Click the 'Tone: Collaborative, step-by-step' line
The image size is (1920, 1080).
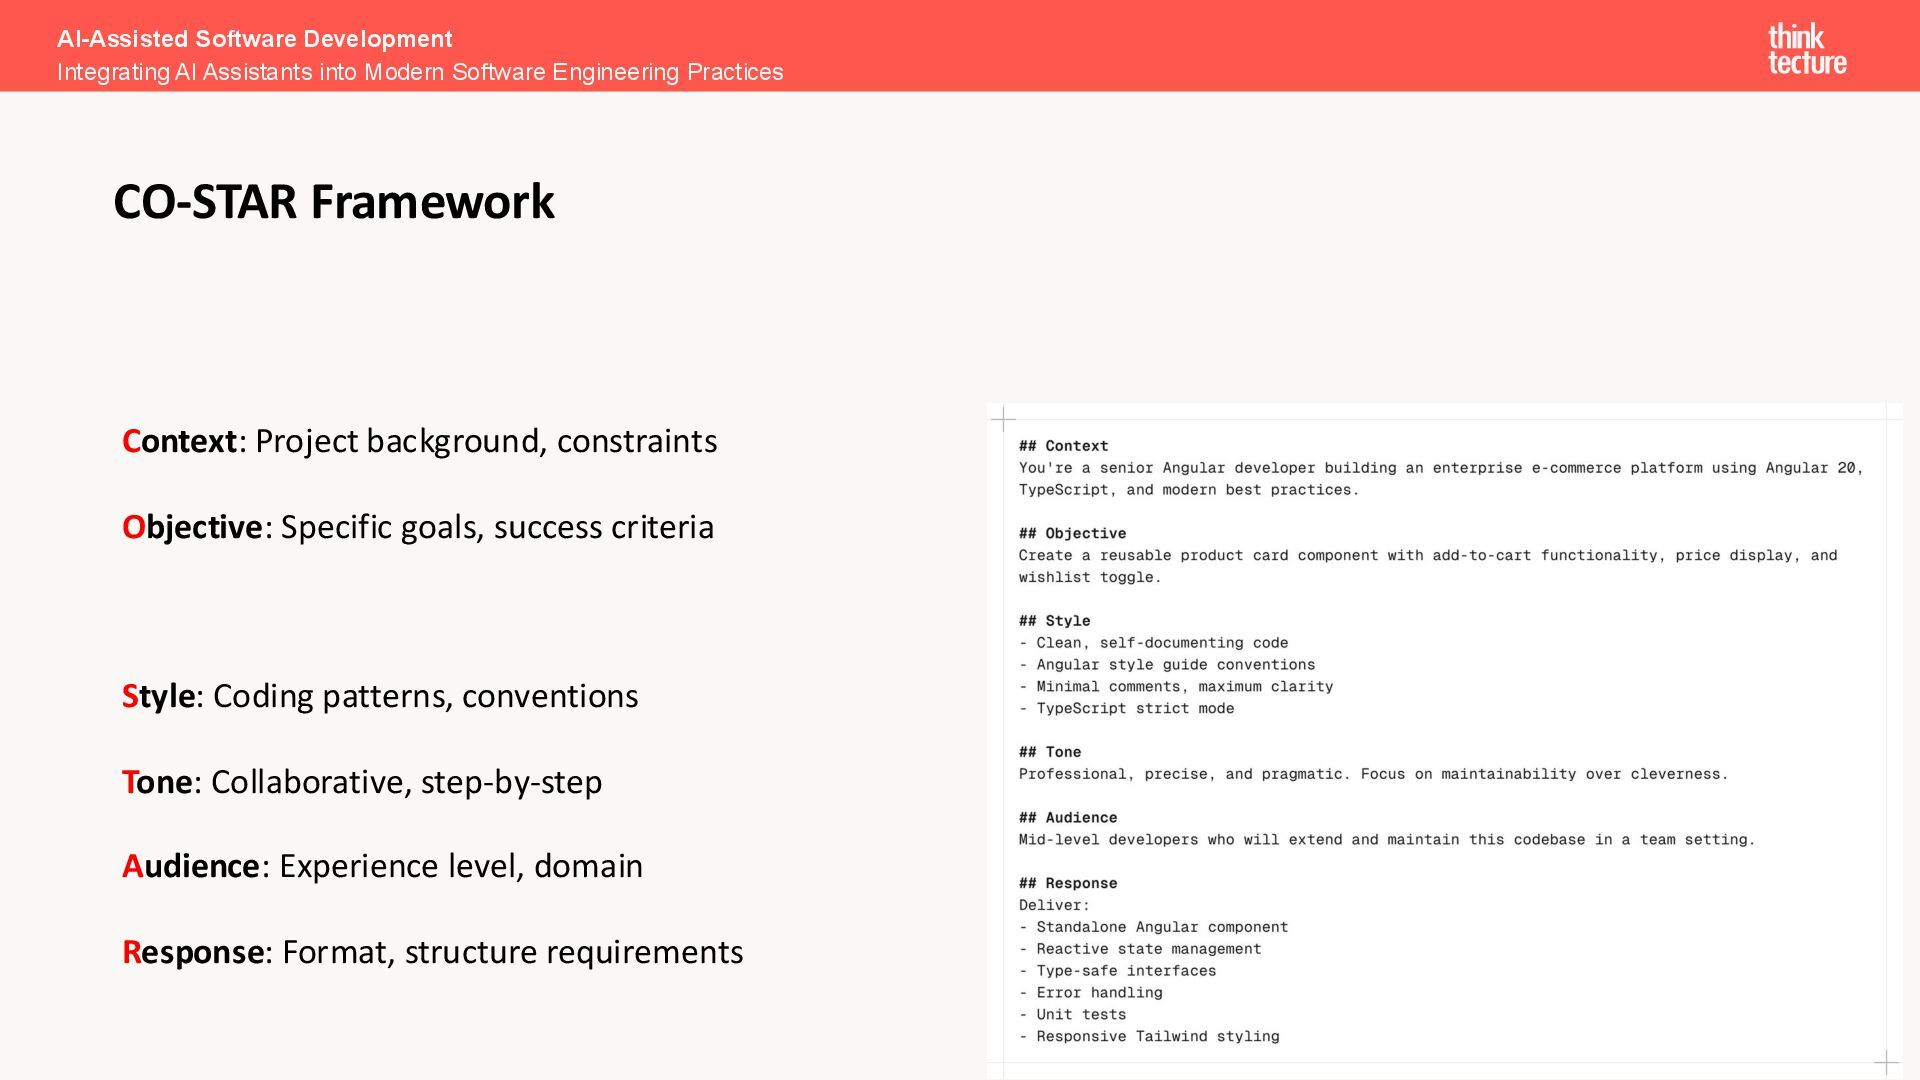pos(362,782)
